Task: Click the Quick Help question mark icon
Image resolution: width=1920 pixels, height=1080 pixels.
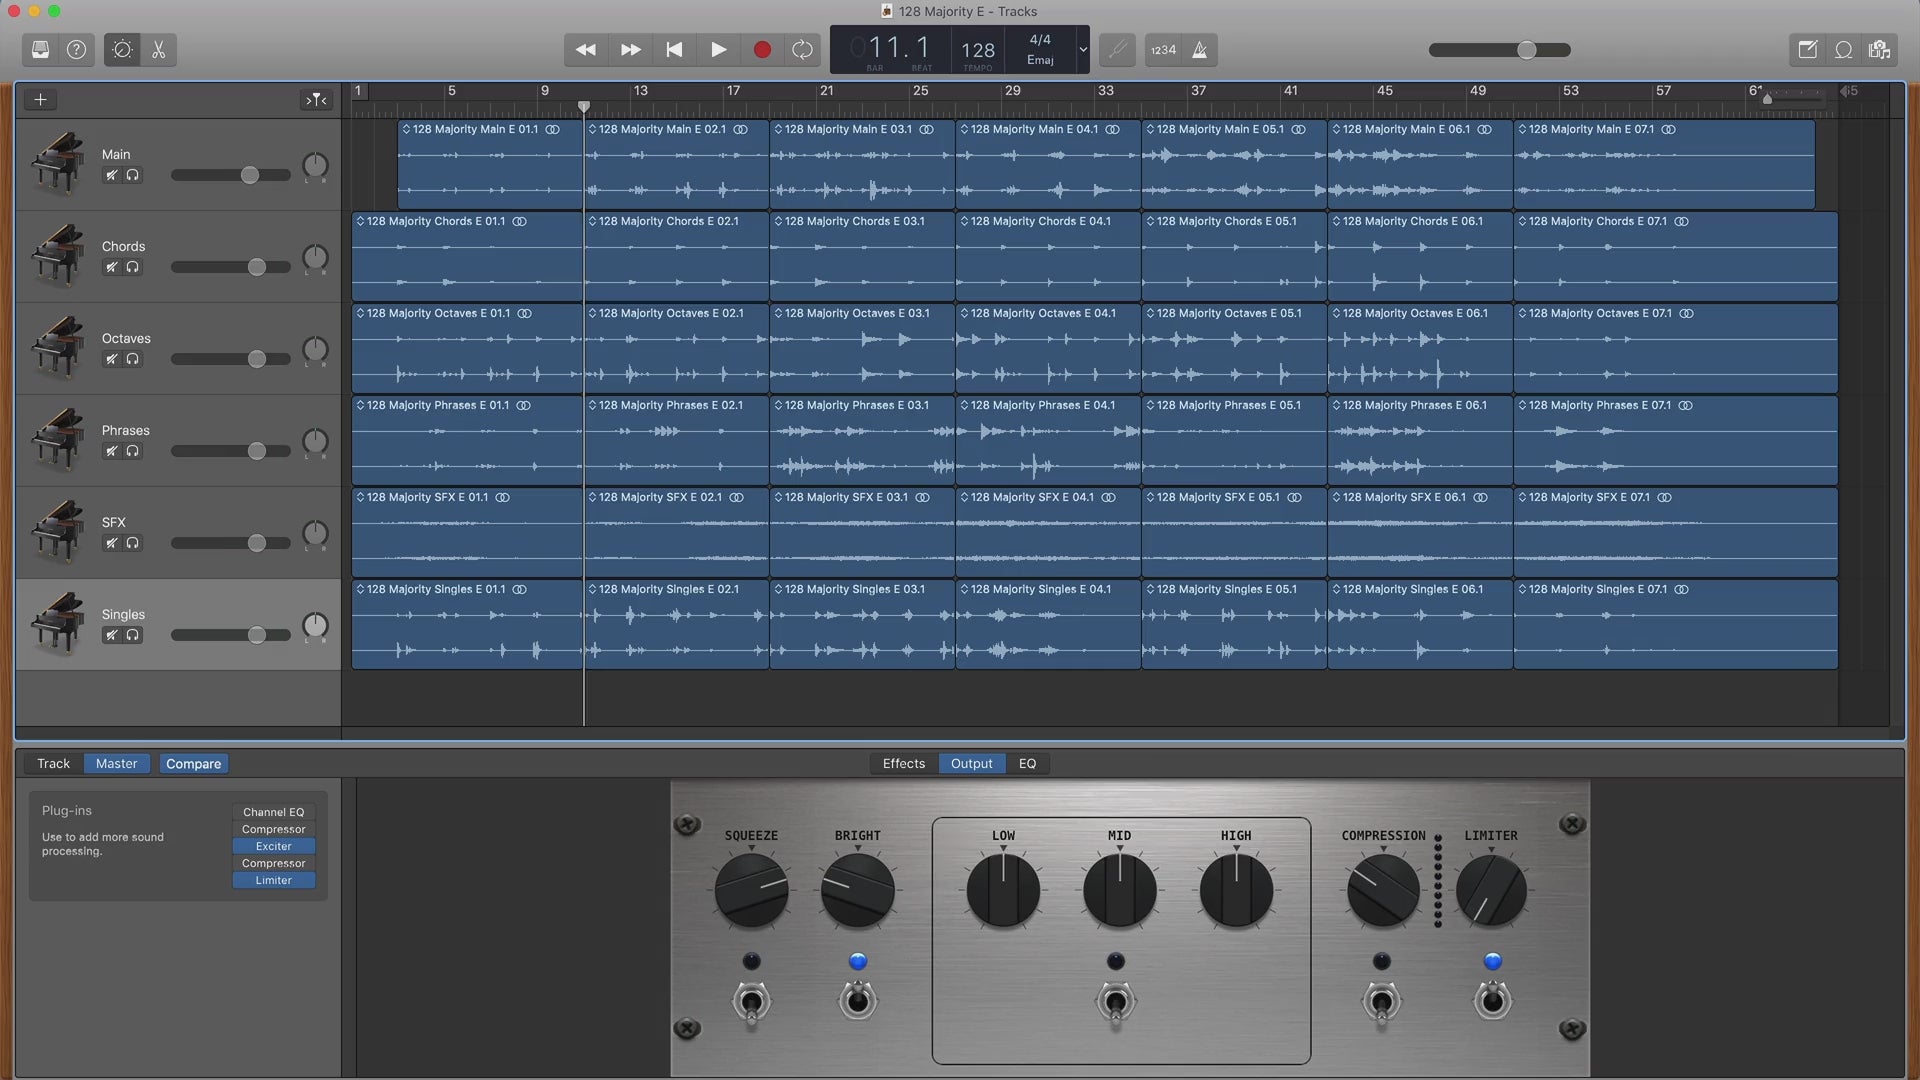Action: click(76, 49)
